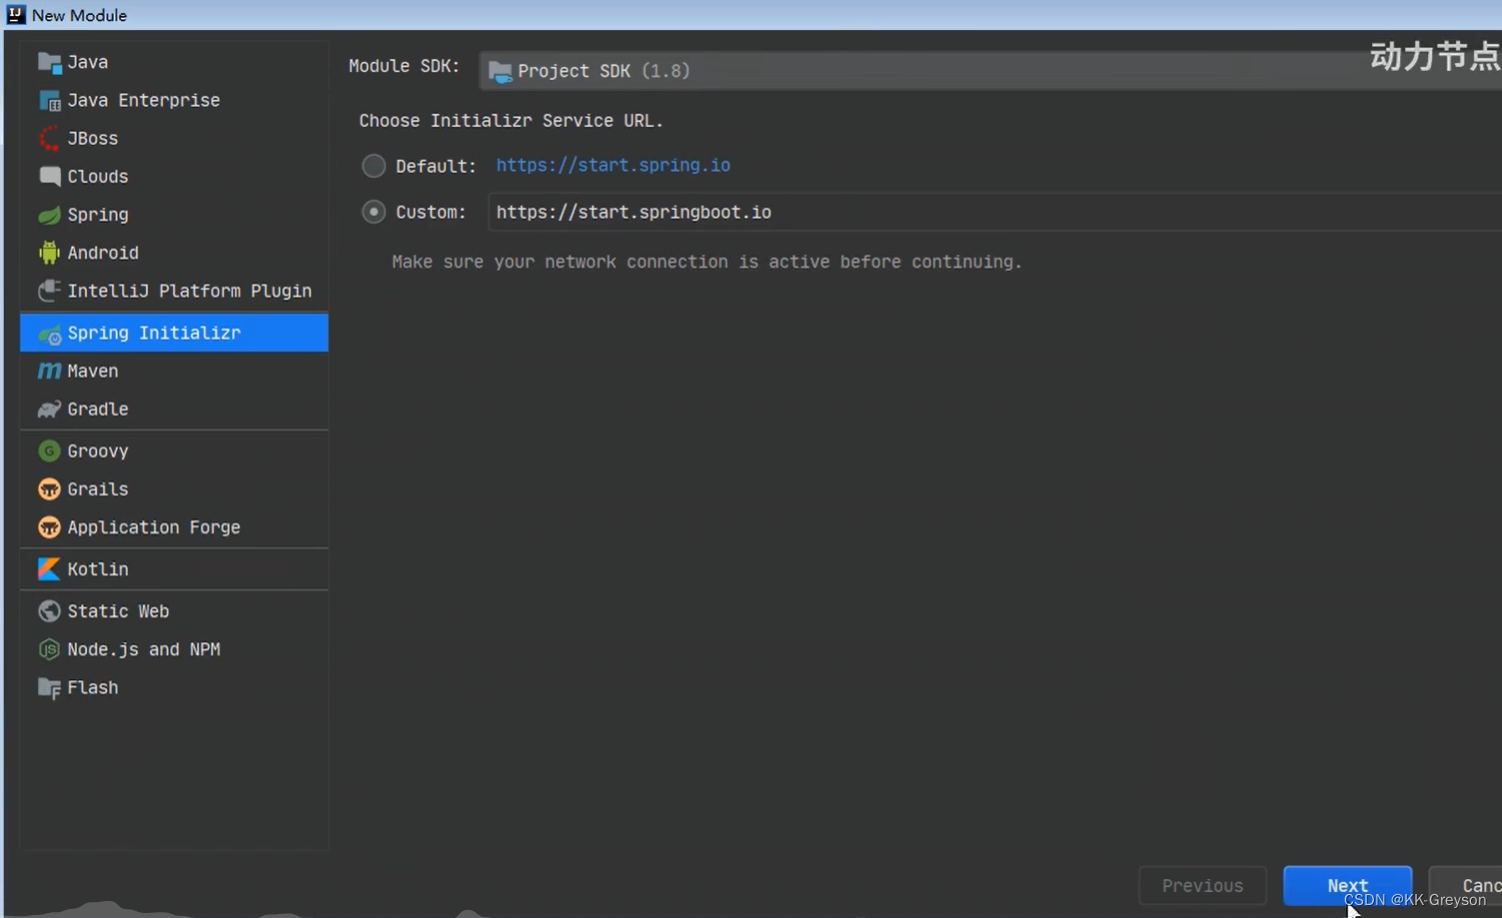Click the 'Custom:' label text
Image resolution: width=1502 pixels, height=918 pixels.
(431, 212)
